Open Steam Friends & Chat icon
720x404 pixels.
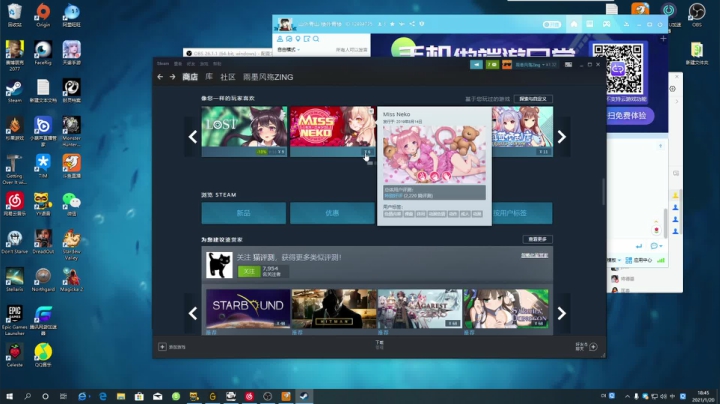593,347
